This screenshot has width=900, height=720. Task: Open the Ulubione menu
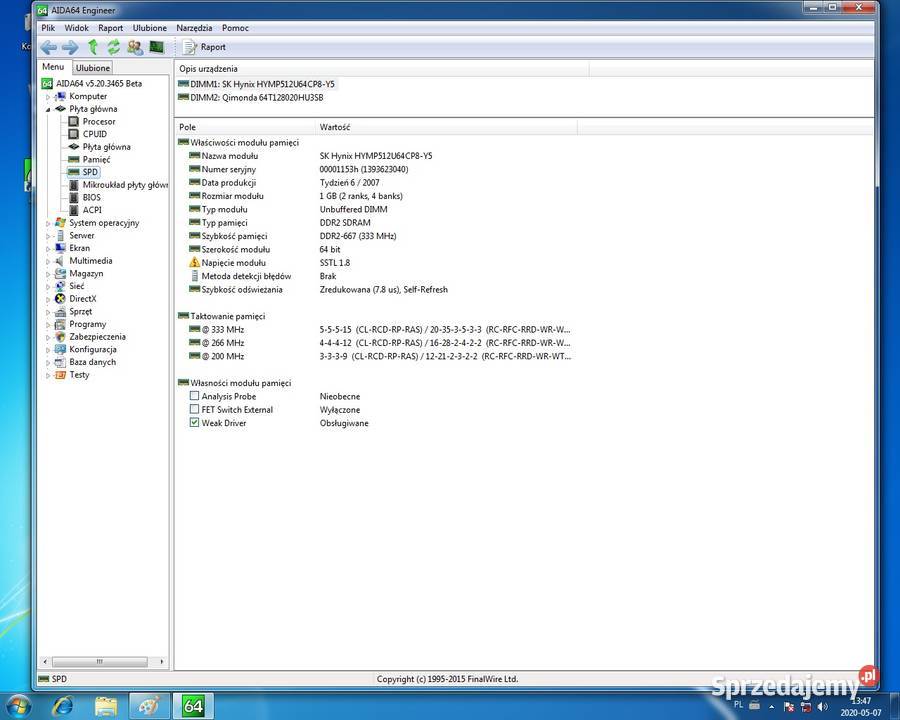[x=150, y=28]
